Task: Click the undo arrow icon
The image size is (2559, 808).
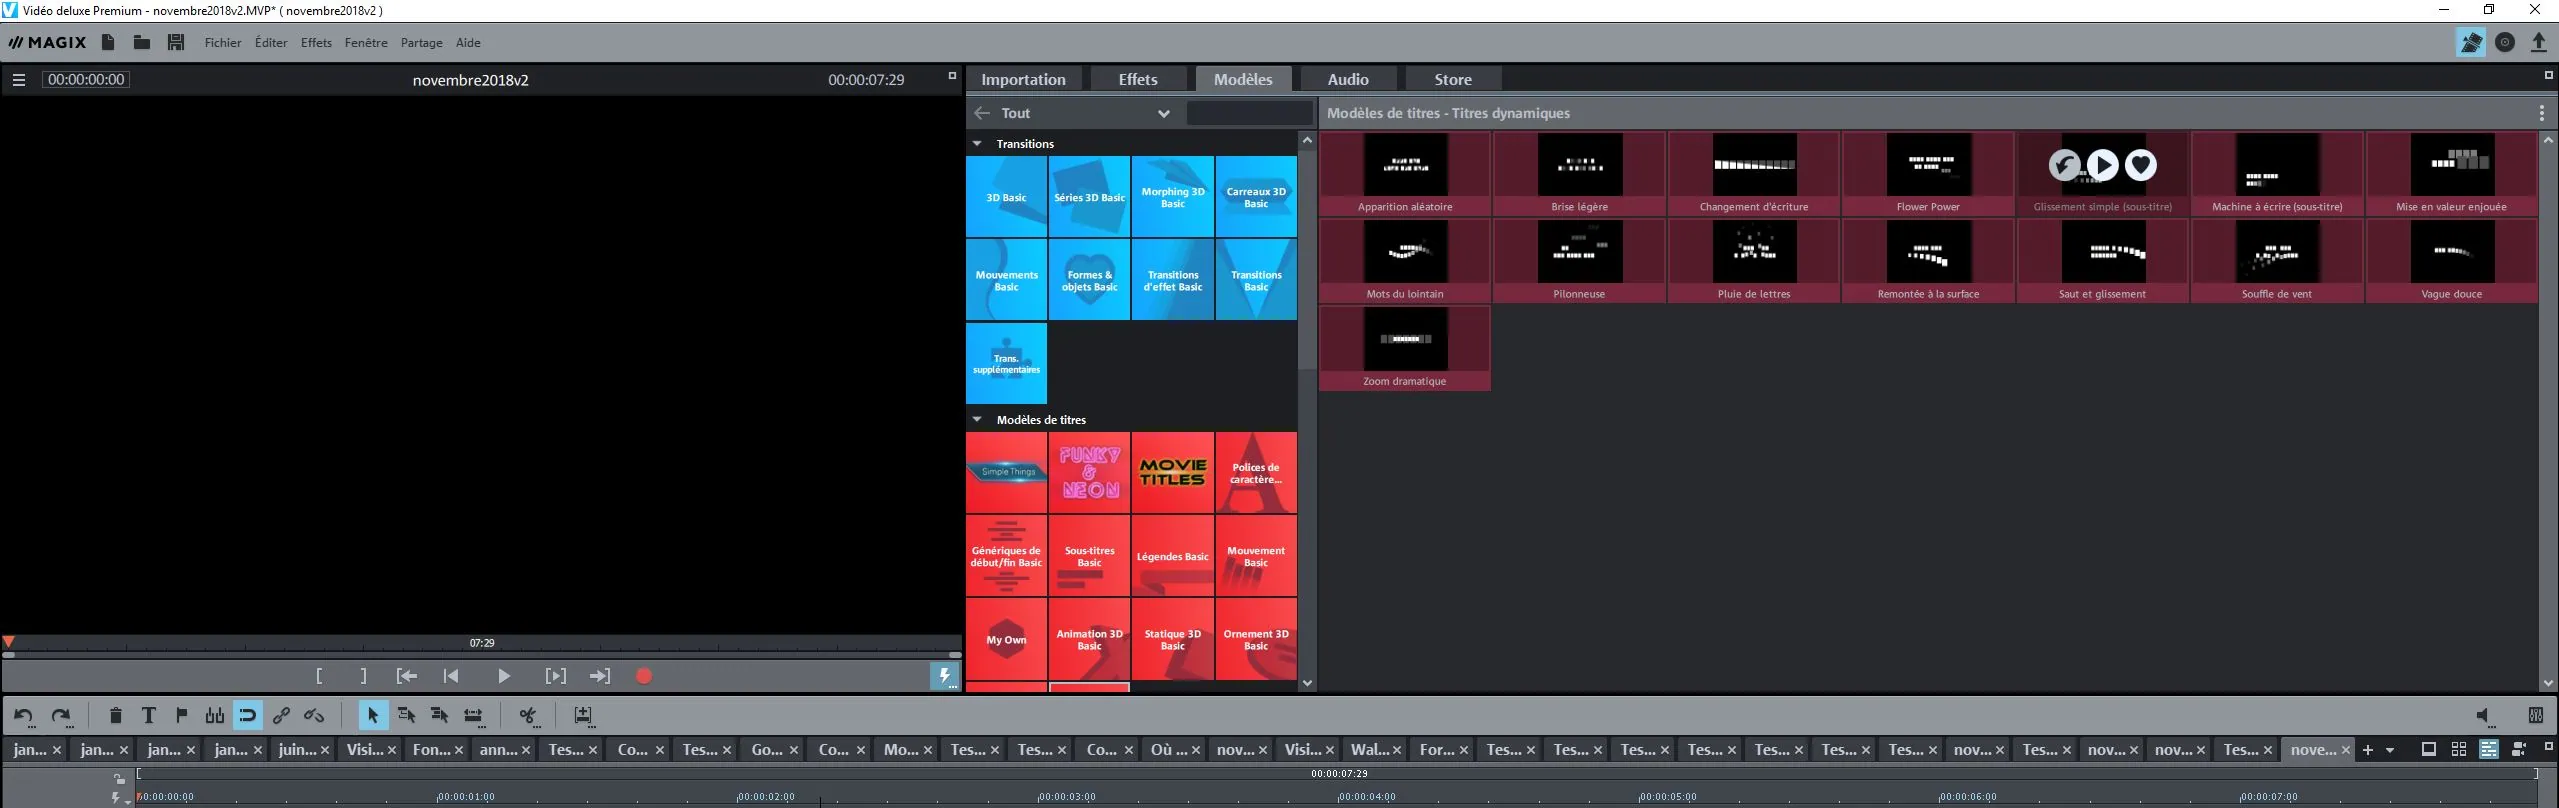Action: point(24,715)
